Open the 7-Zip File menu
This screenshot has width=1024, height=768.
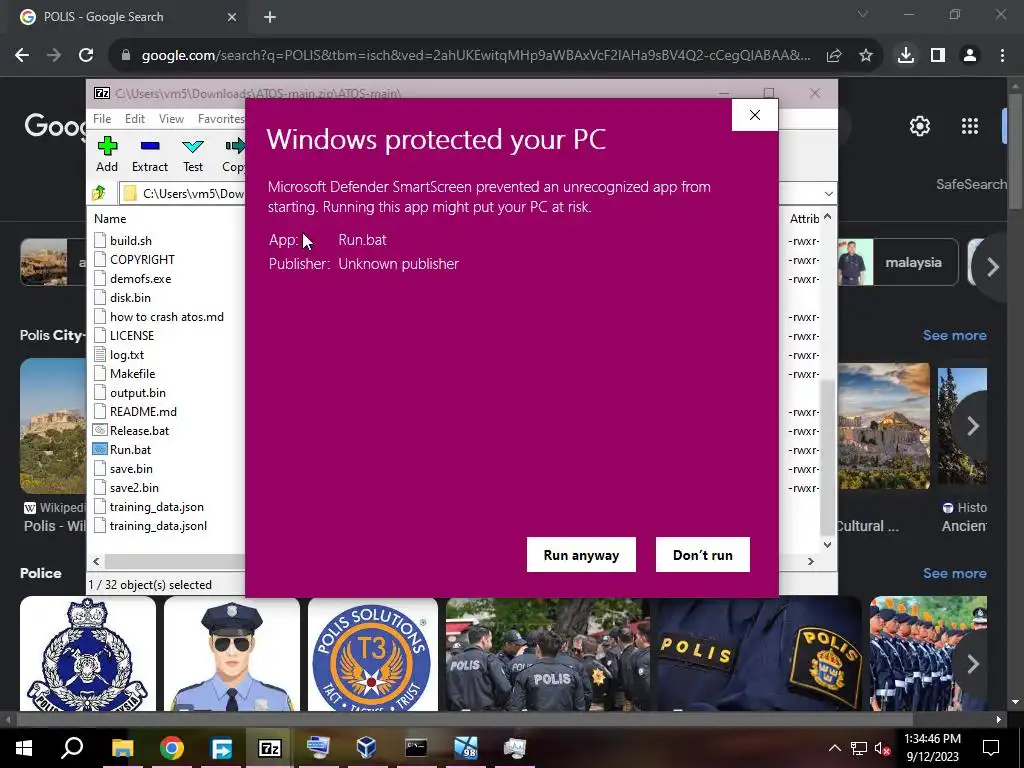[x=102, y=119]
